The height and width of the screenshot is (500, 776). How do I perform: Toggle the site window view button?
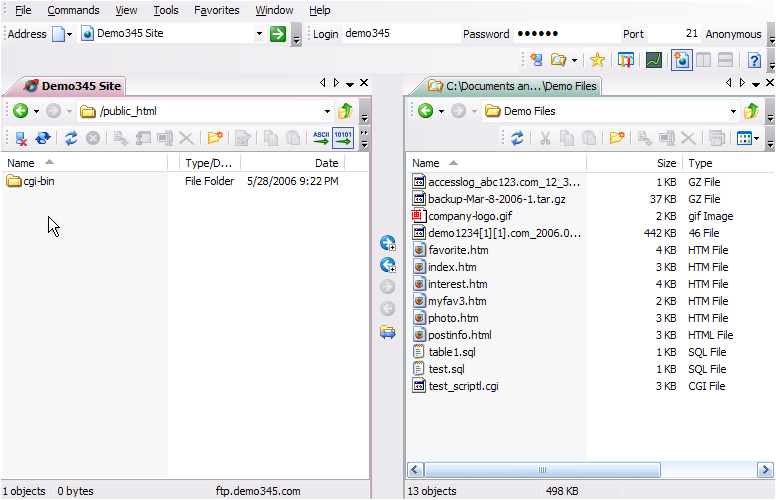coord(681,60)
